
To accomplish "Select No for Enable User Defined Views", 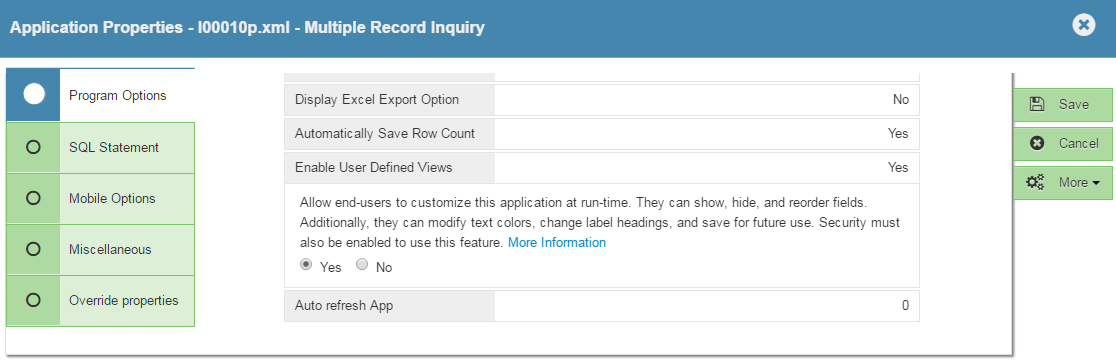I will (x=362, y=265).
